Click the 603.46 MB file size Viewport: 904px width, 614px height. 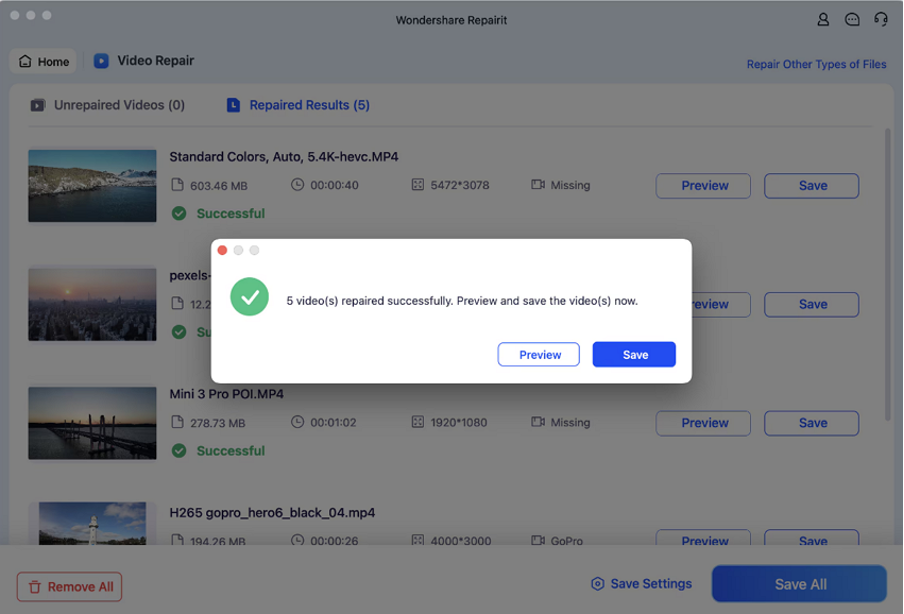(x=219, y=186)
